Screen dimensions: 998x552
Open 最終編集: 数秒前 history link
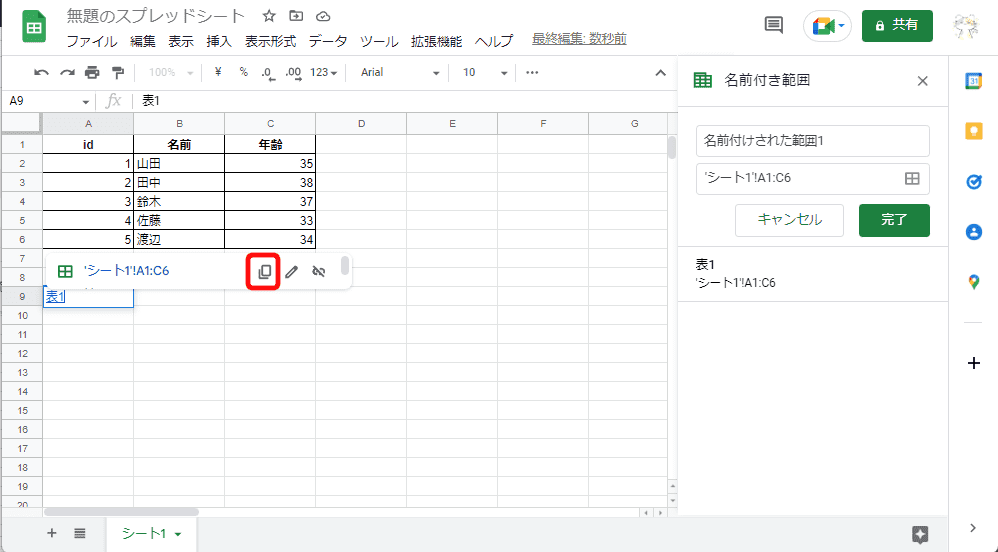click(579, 39)
